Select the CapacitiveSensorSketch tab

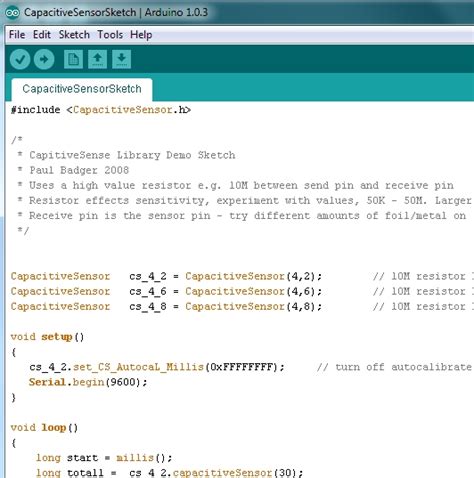[82, 89]
